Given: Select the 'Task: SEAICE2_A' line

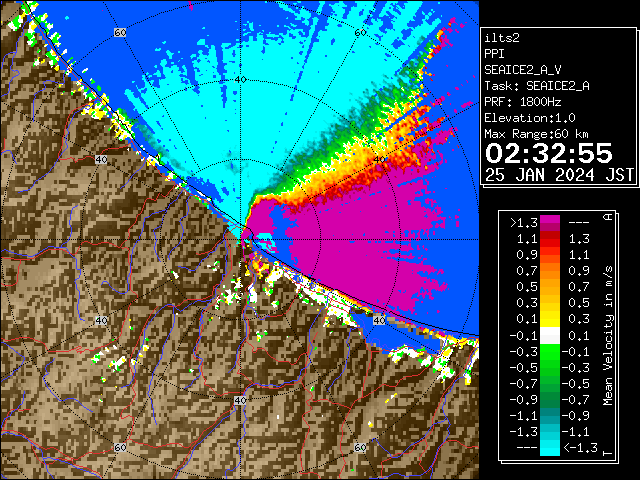Looking at the screenshot, I should coord(537,86).
